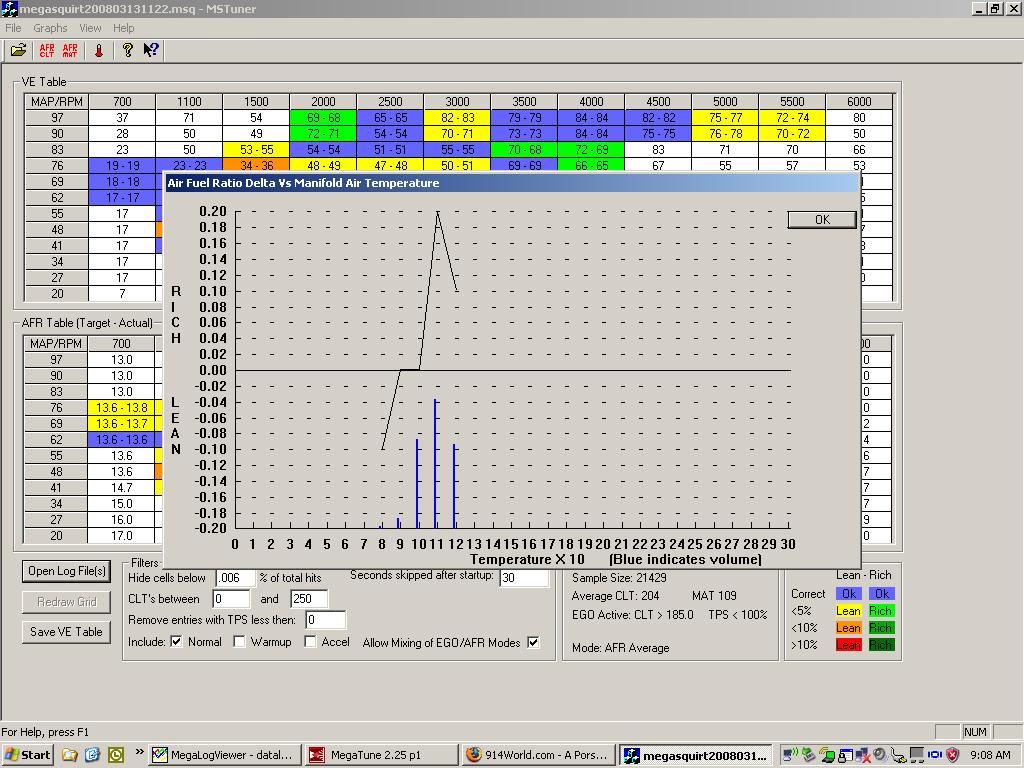
Task: Open folder icon in Quick Launch bar
Action: click(x=70, y=755)
